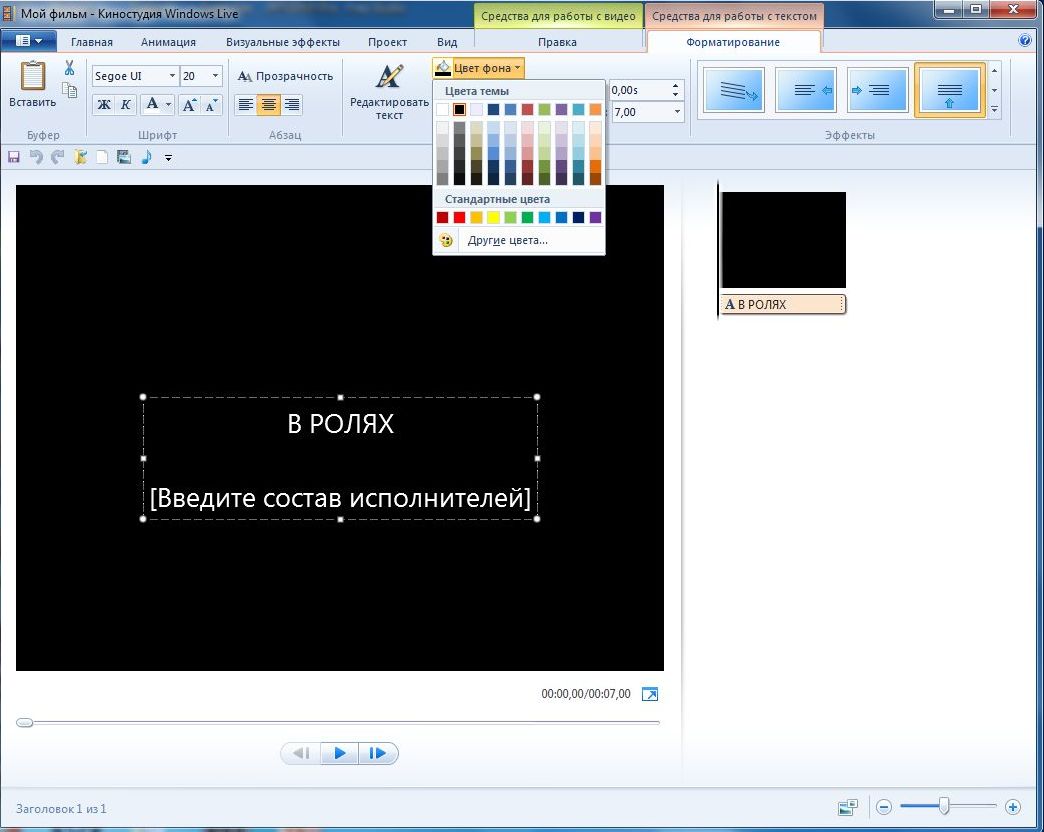Open the Визуальные эффекты tab

coord(283,42)
